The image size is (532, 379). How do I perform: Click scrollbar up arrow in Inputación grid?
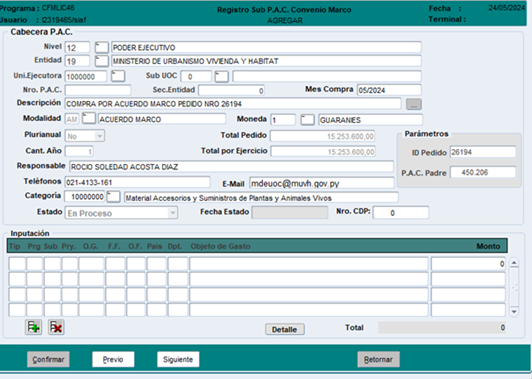point(514,263)
